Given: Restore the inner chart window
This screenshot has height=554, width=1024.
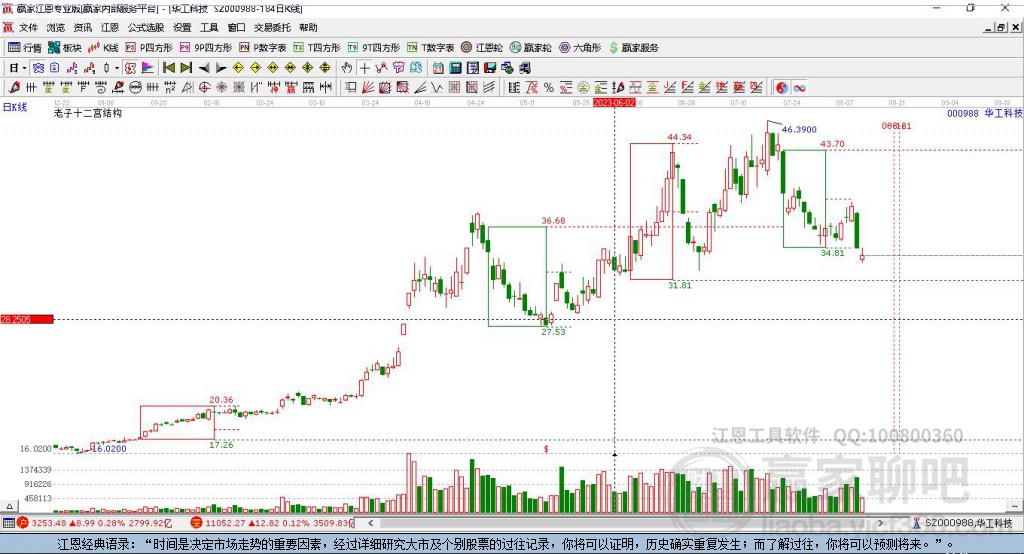Looking at the screenshot, I should tap(1001, 27).
